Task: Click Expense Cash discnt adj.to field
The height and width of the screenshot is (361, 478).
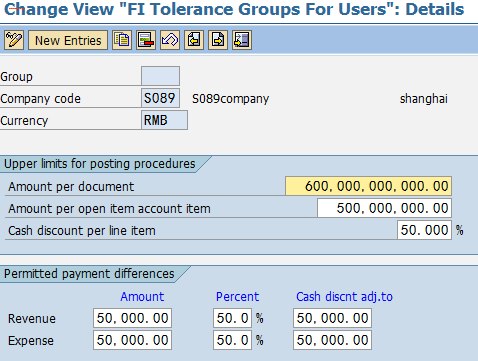Action: click(x=332, y=340)
